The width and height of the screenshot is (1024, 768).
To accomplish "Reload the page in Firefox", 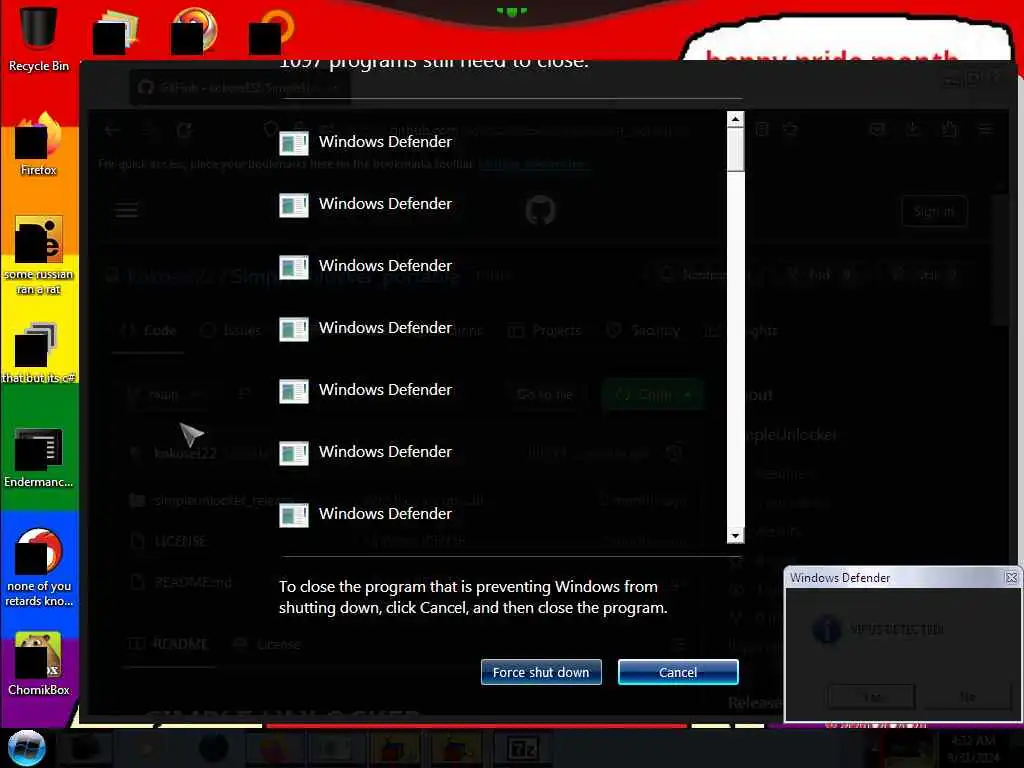I will [x=184, y=131].
